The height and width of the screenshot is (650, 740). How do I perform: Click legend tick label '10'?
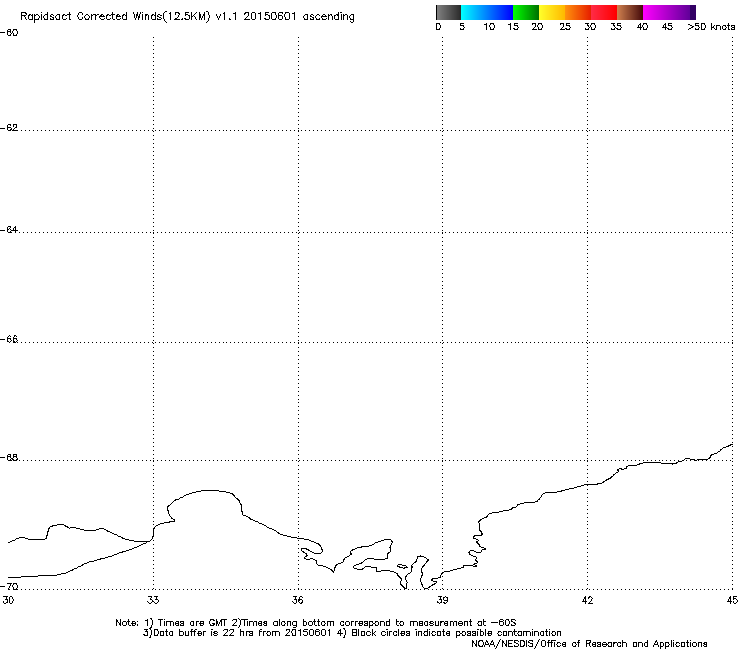(x=489, y=27)
